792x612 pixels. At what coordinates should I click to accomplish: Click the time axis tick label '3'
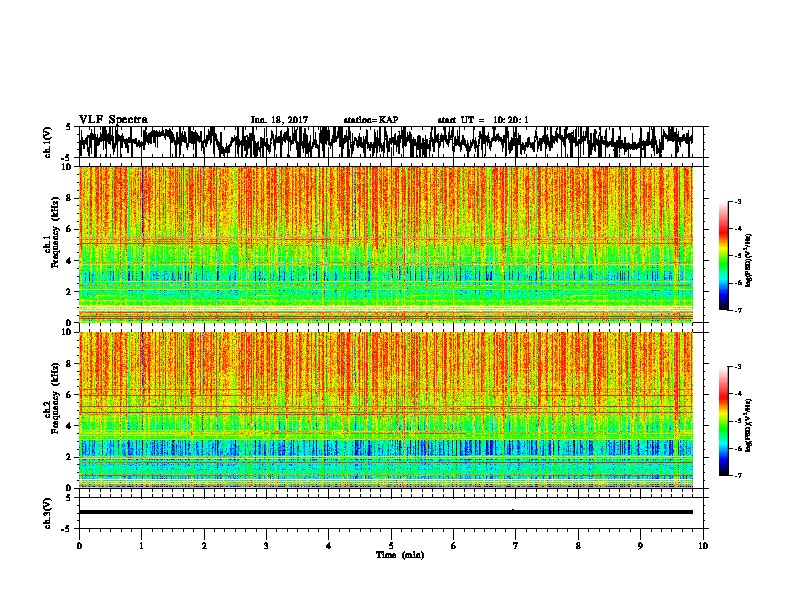click(266, 546)
